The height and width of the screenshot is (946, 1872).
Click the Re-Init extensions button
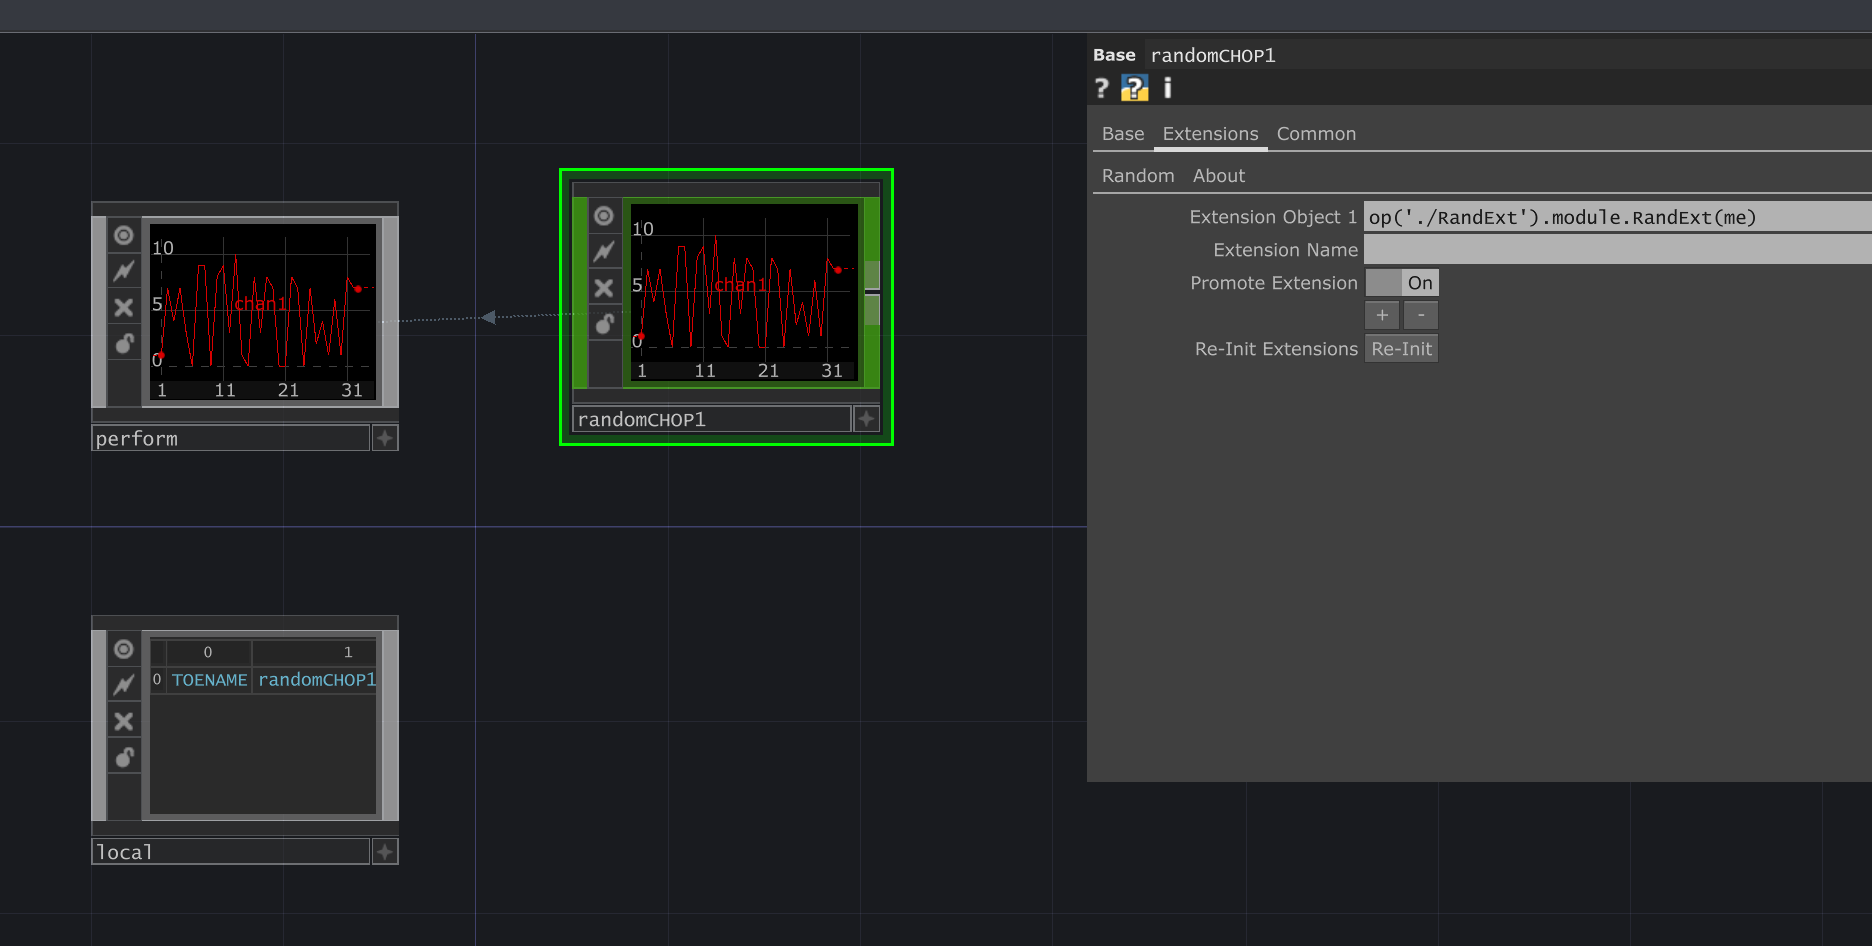pyautogui.click(x=1400, y=348)
